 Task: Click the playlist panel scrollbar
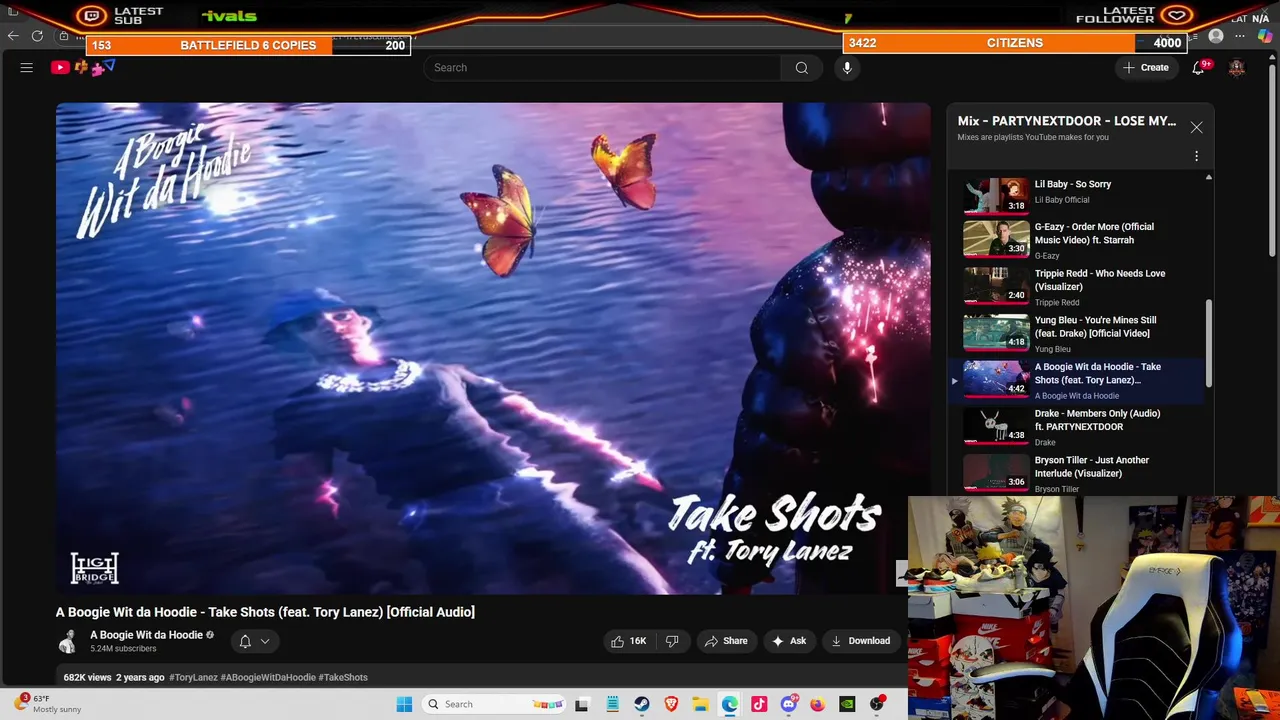click(1209, 342)
